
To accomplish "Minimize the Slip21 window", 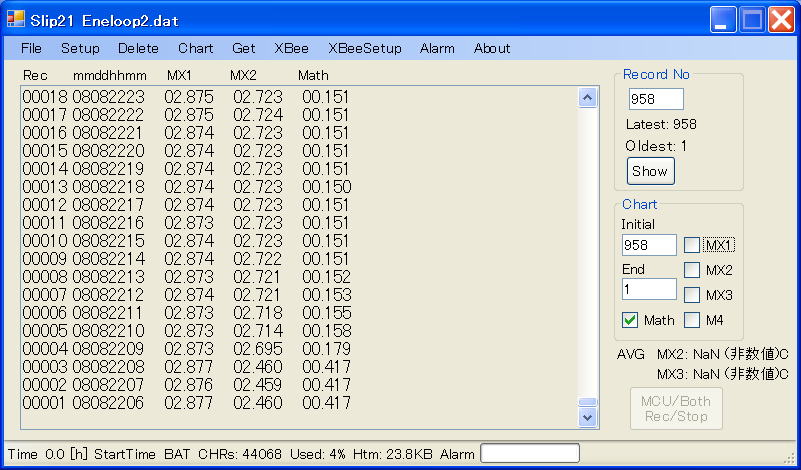I will pyautogui.click(x=723, y=20).
